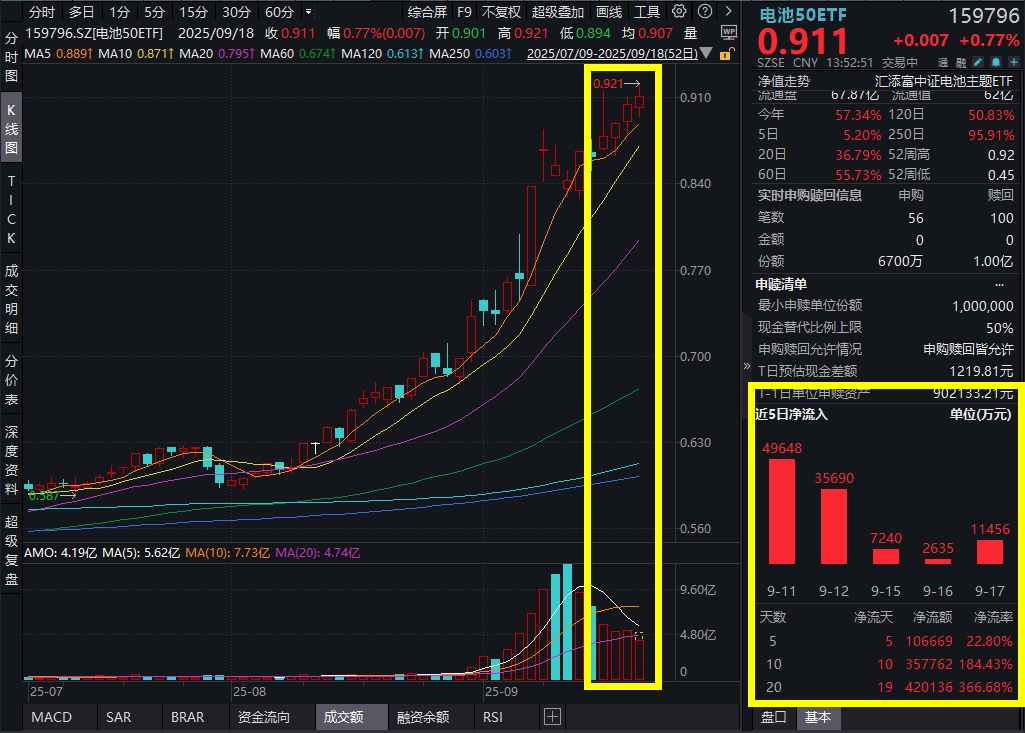Open the annotation pencil icon near the price

[x=978, y=62]
